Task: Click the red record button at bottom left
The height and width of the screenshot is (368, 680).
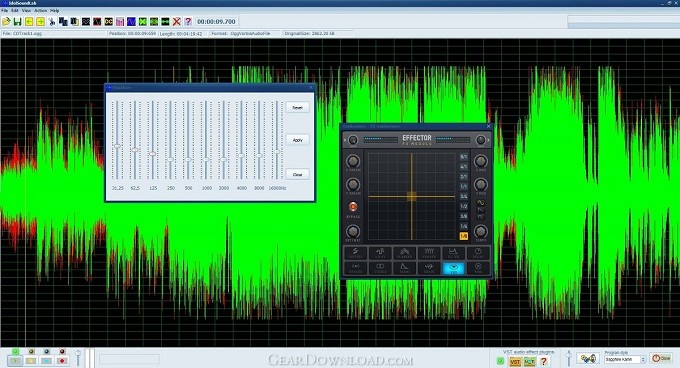Action: point(62,361)
